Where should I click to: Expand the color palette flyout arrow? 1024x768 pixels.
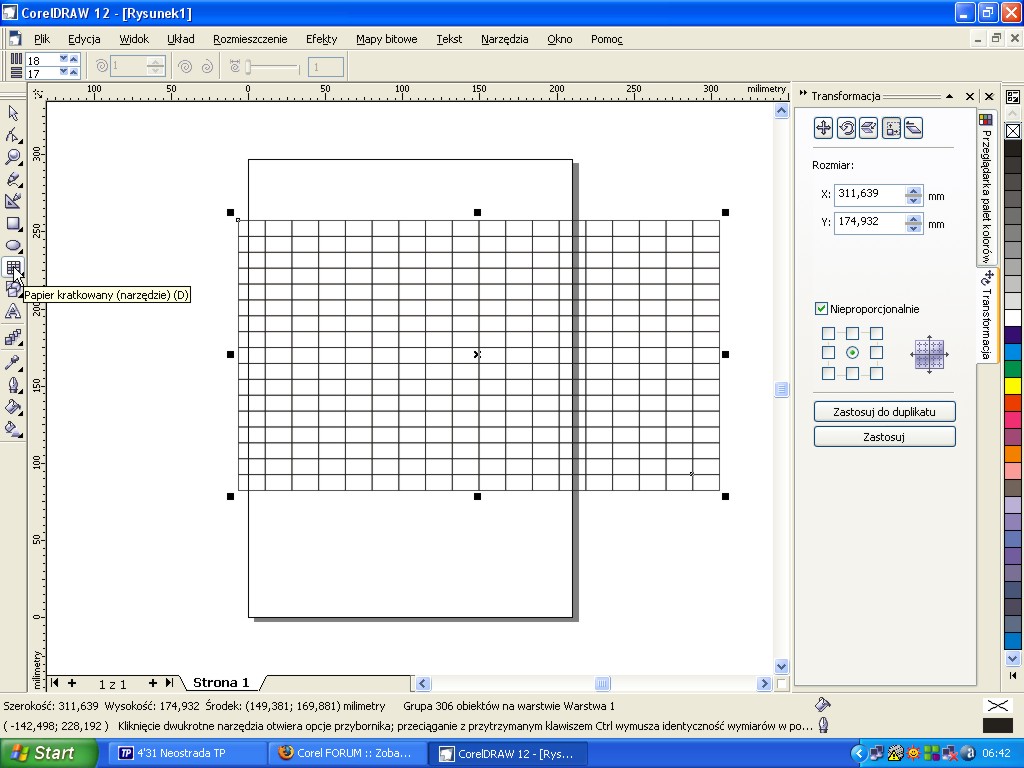pyautogui.click(x=1012, y=661)
